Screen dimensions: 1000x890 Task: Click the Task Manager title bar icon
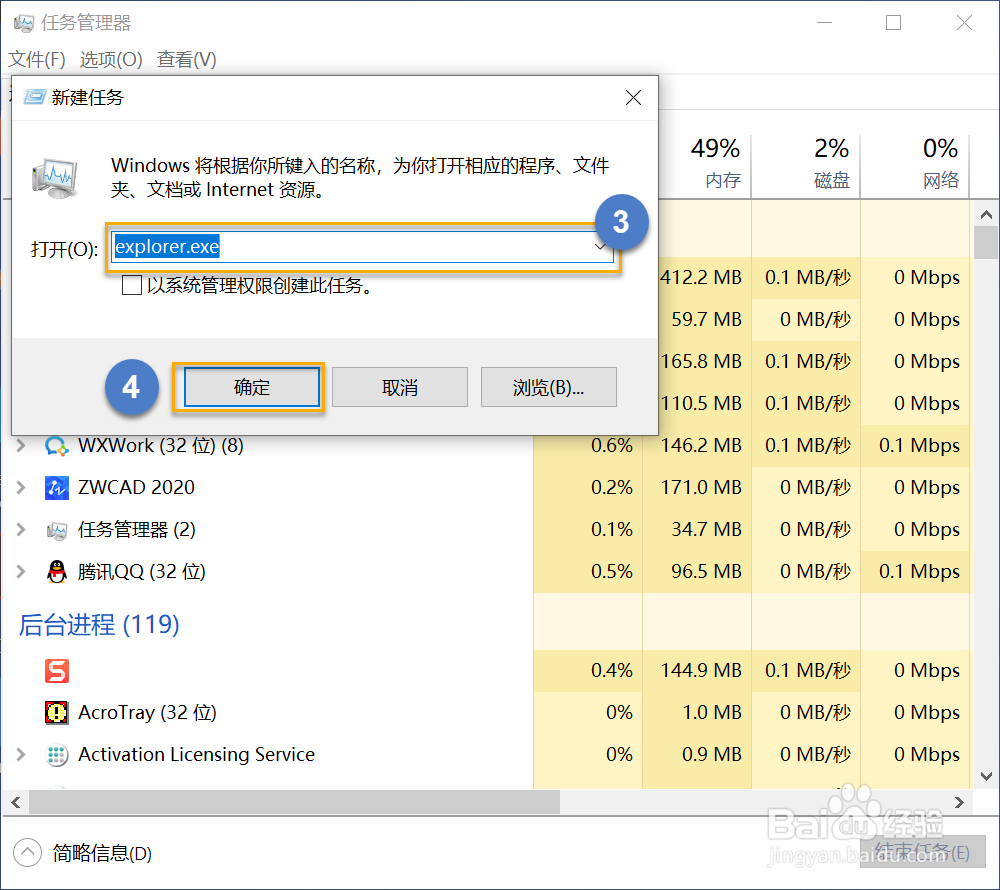click(x=22, y=22)
